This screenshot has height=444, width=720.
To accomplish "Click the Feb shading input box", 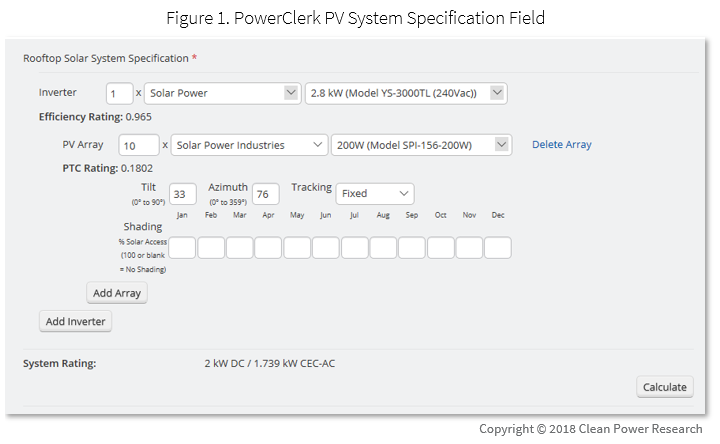I will (211, 248).
